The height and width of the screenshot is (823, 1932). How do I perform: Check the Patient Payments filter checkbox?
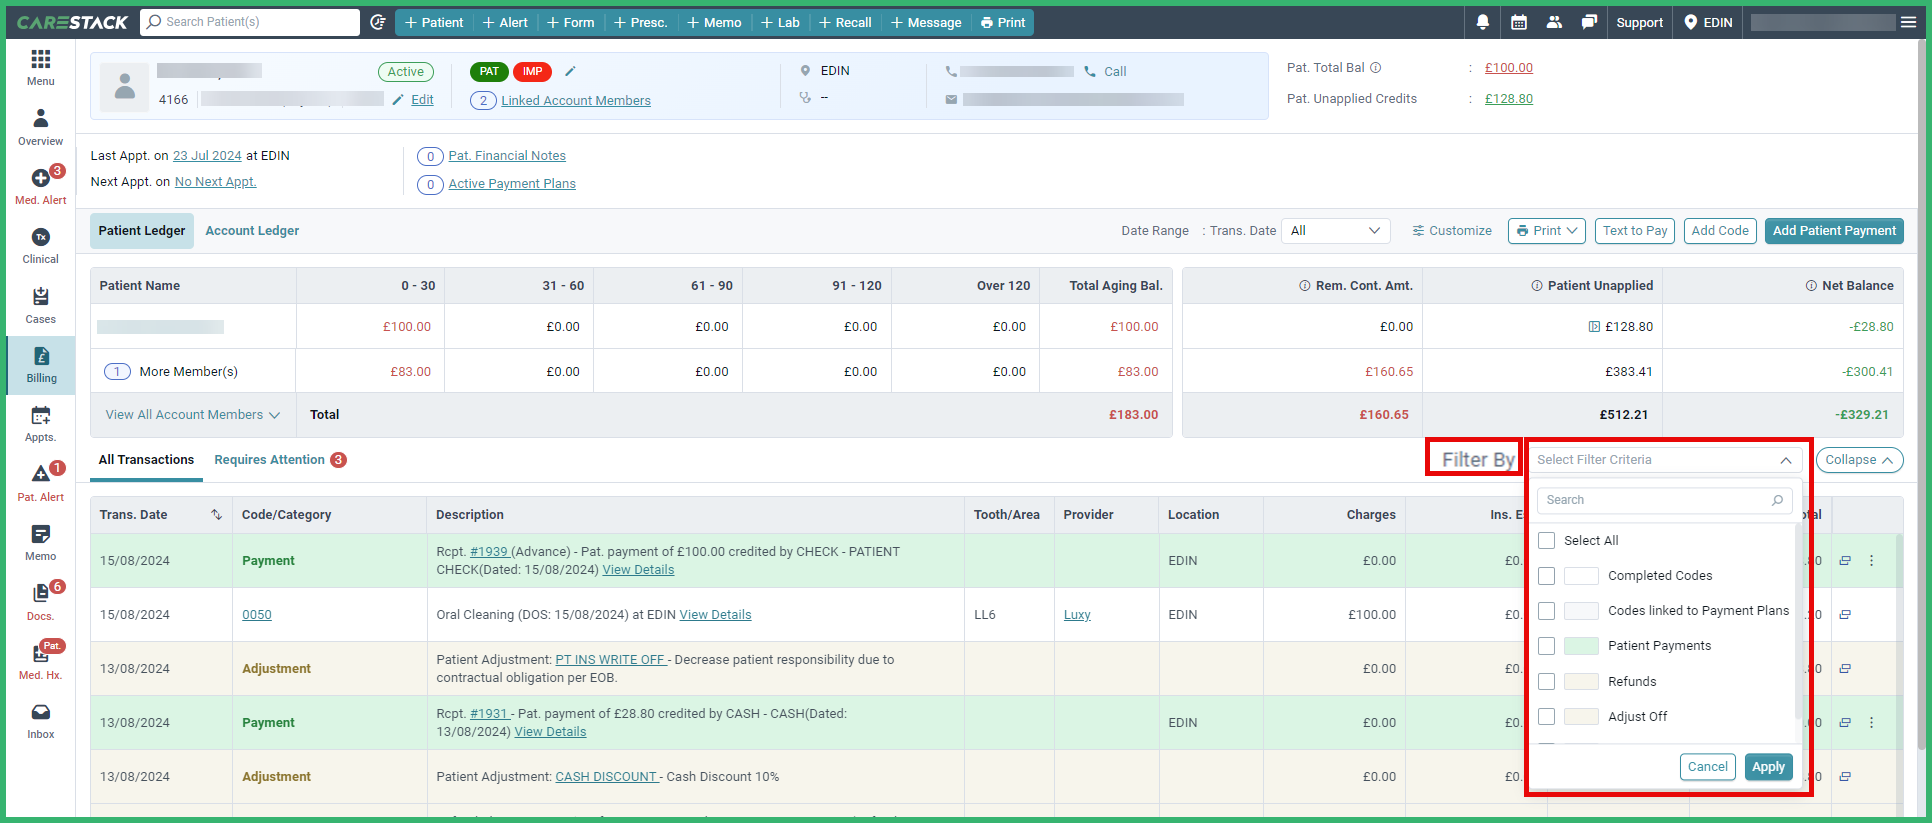click(x=1547, y=646)
